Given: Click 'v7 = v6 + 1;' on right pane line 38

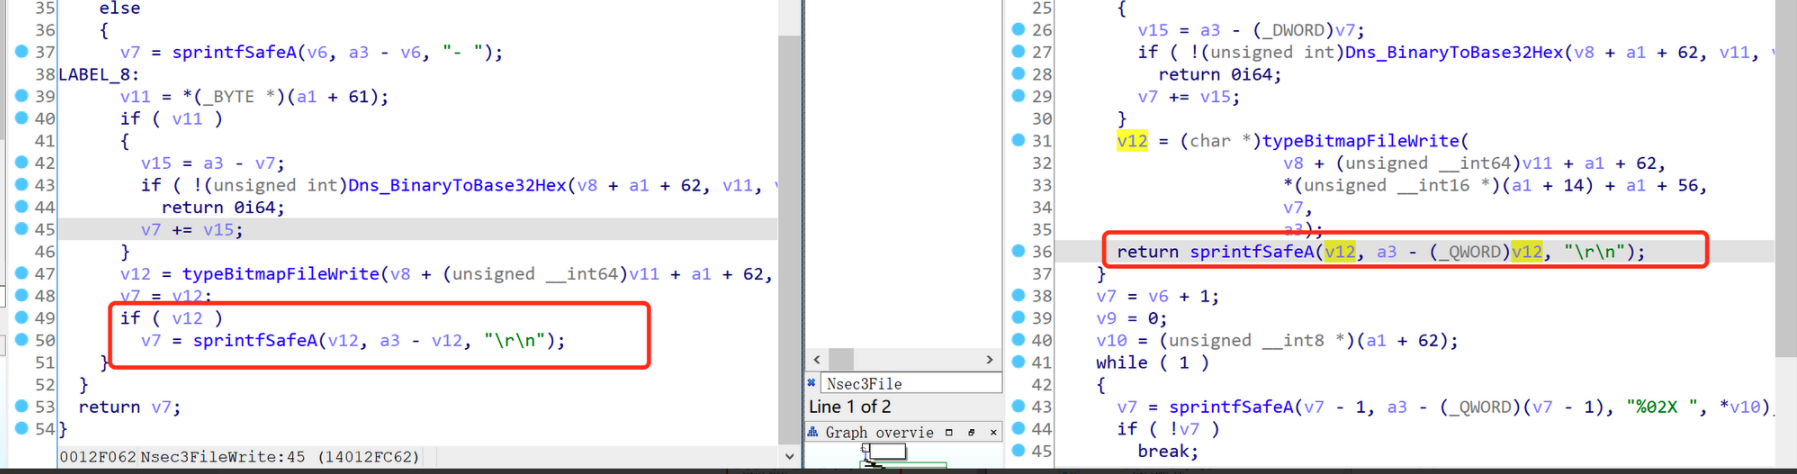Looking at the screenshot, I should 1158,296.
